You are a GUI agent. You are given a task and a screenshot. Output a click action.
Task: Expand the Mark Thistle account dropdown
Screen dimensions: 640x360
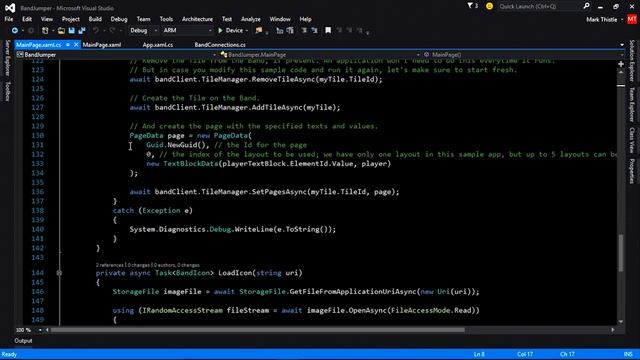(622, 20)
